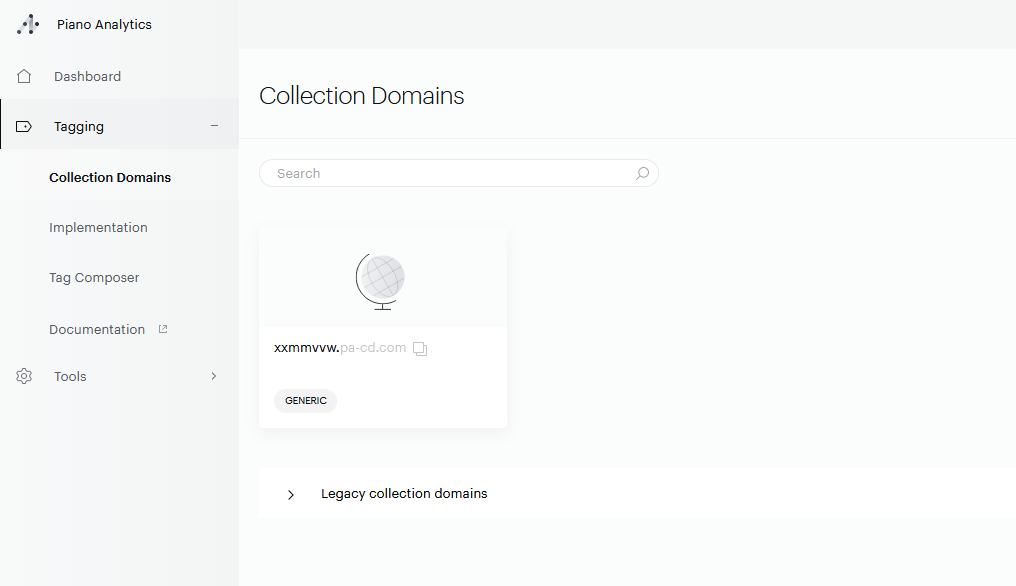Click the Tagging tag icon in sidebar
This screenshot has height=586, width=1016.
tap(24, 127)
